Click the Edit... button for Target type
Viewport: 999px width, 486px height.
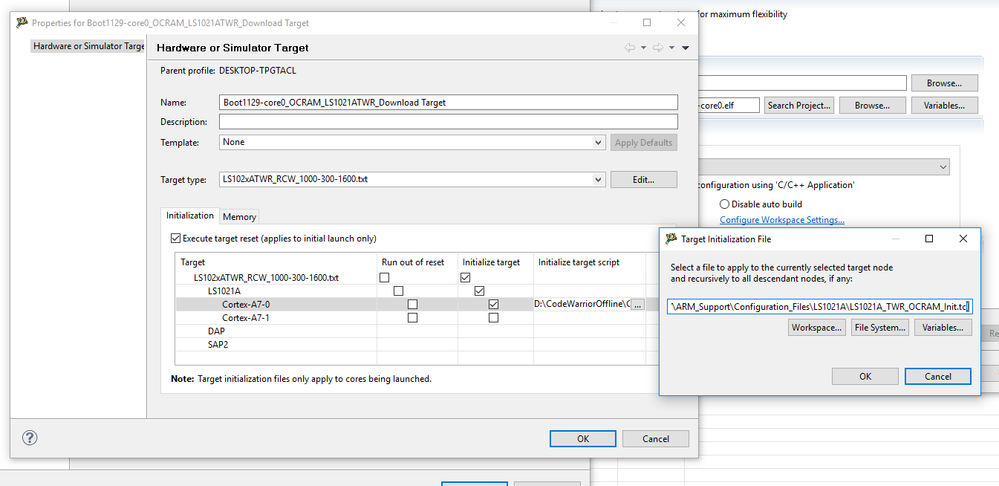click(x=643, y=180)
